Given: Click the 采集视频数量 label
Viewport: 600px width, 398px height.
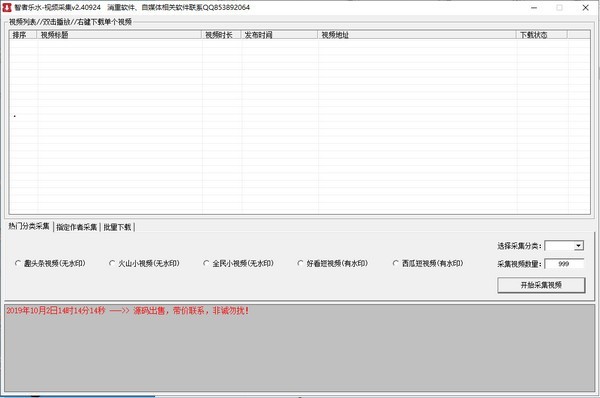Looking at the screenshot, I should click(519, 264).
